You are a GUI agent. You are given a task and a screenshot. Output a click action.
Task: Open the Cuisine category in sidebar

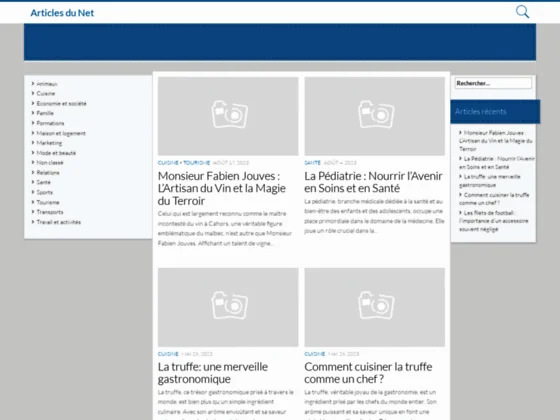click(x=46, y=94)
